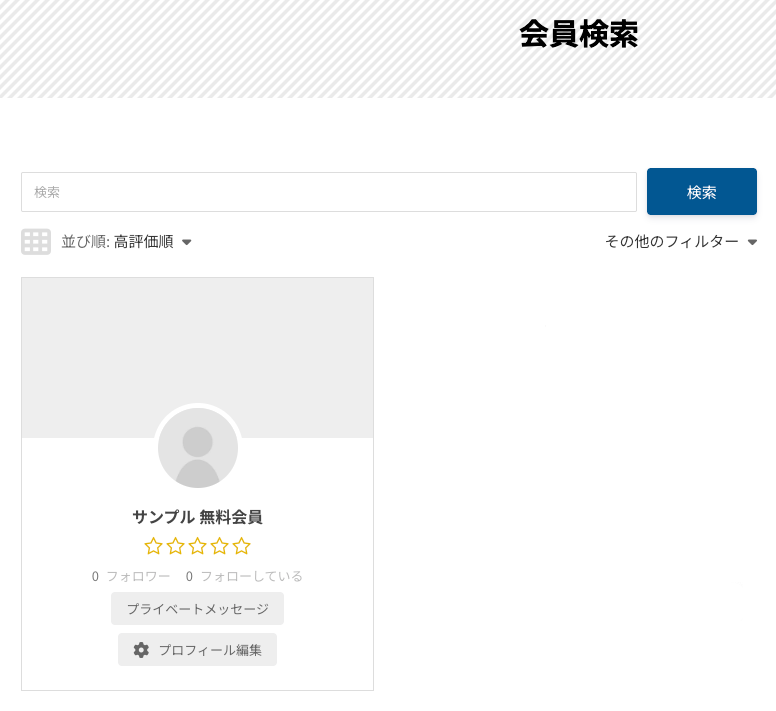This screenshot has width=776, height=711.
Task: Click the first rating star
Action: click(153, 546)
